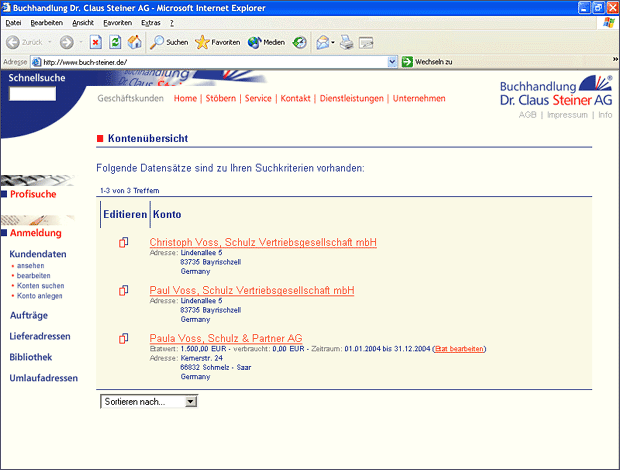This screenshot has width=620, height=470.
Task: Click the Etat bearbeiten link
Action: pyautogui.click(x=459, y=349)
